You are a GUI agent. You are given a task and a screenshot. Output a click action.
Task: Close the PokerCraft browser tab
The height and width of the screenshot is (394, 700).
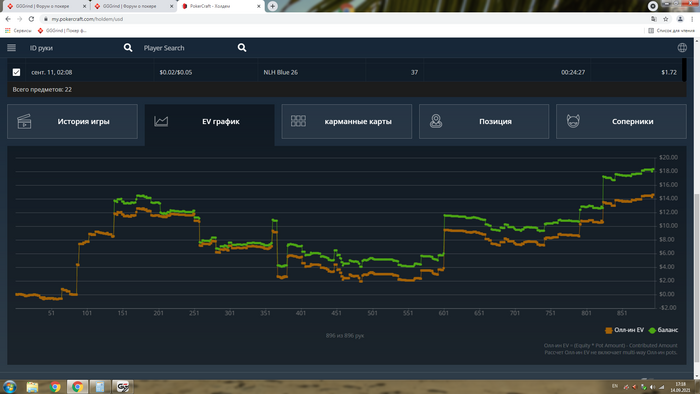(258, 6)
